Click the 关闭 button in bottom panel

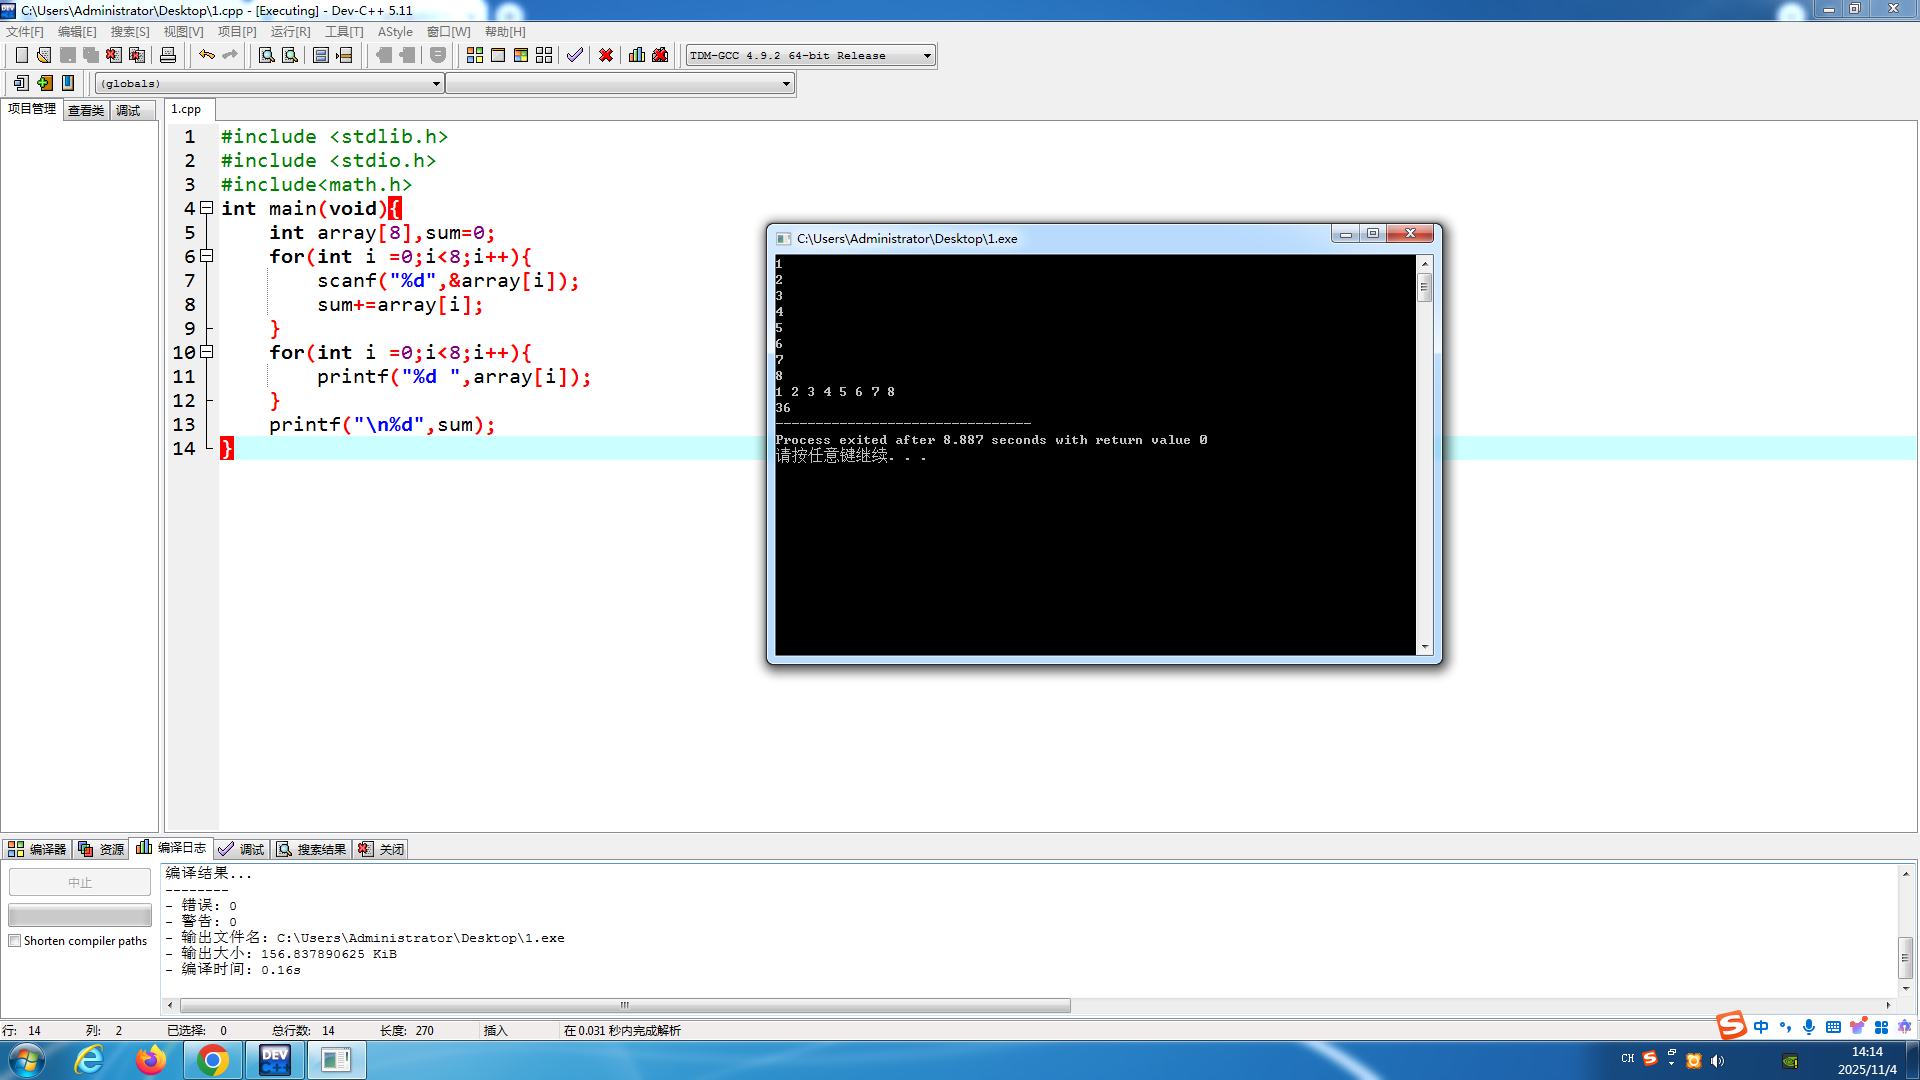[x=382, y=849]
